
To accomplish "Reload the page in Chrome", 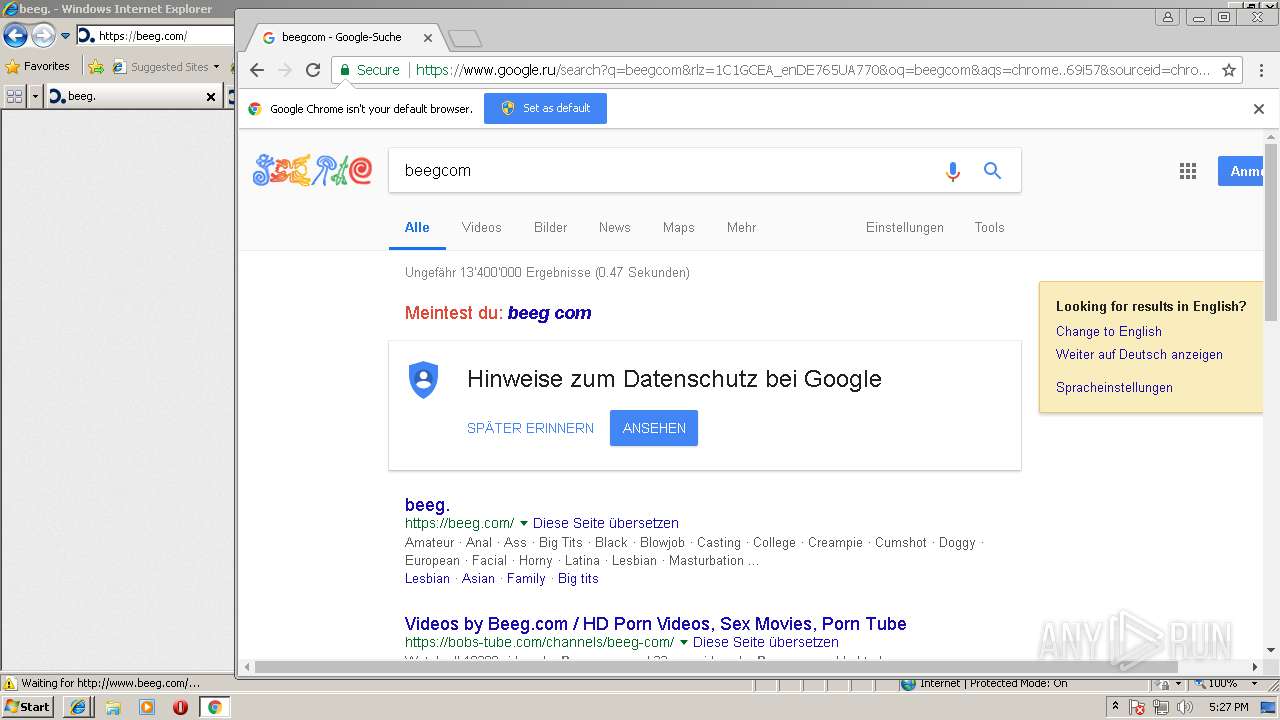I will click(x=313, y=70).
